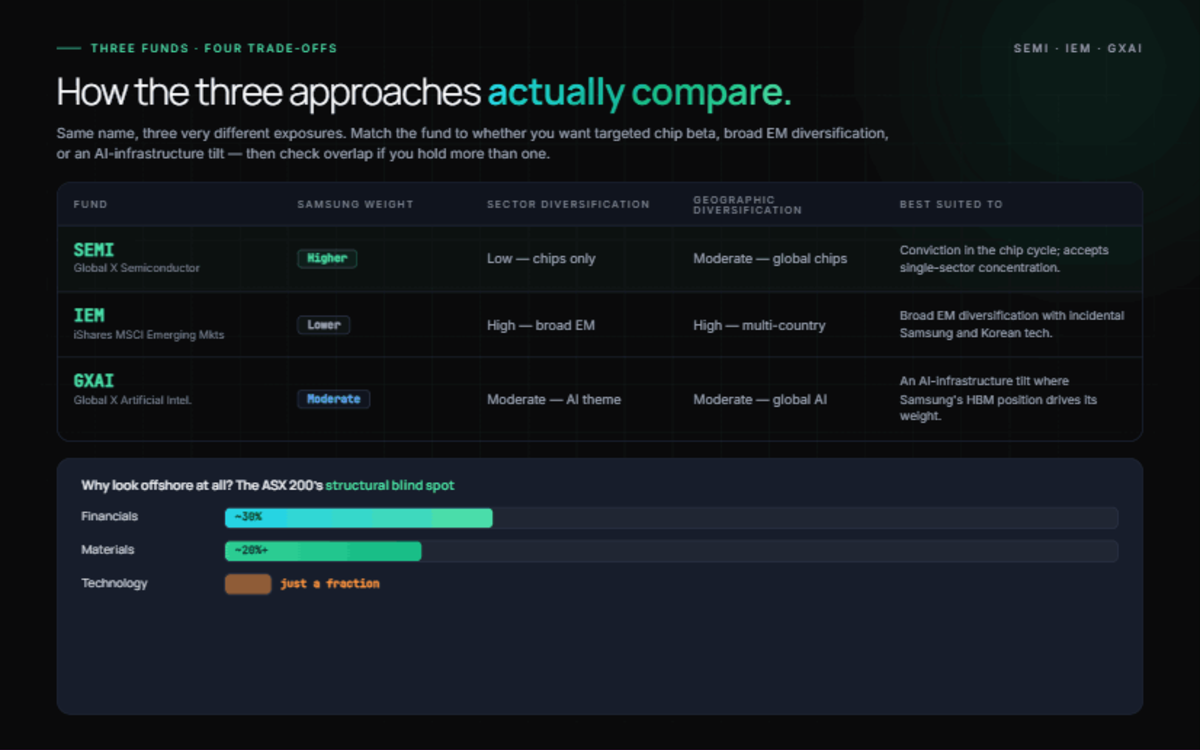Click the Fund column header
Image resolution: width=1200 pixels, height=750 pixels.
tap(90, 204)
